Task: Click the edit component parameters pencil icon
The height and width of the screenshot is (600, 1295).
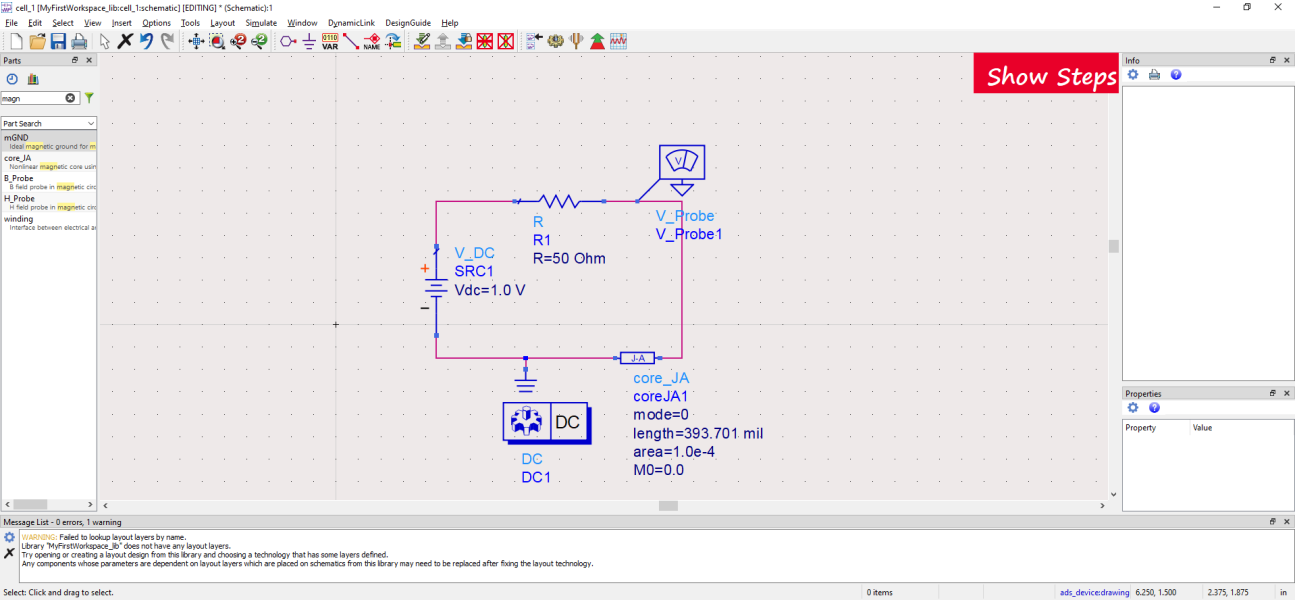Action: point(422,41)
